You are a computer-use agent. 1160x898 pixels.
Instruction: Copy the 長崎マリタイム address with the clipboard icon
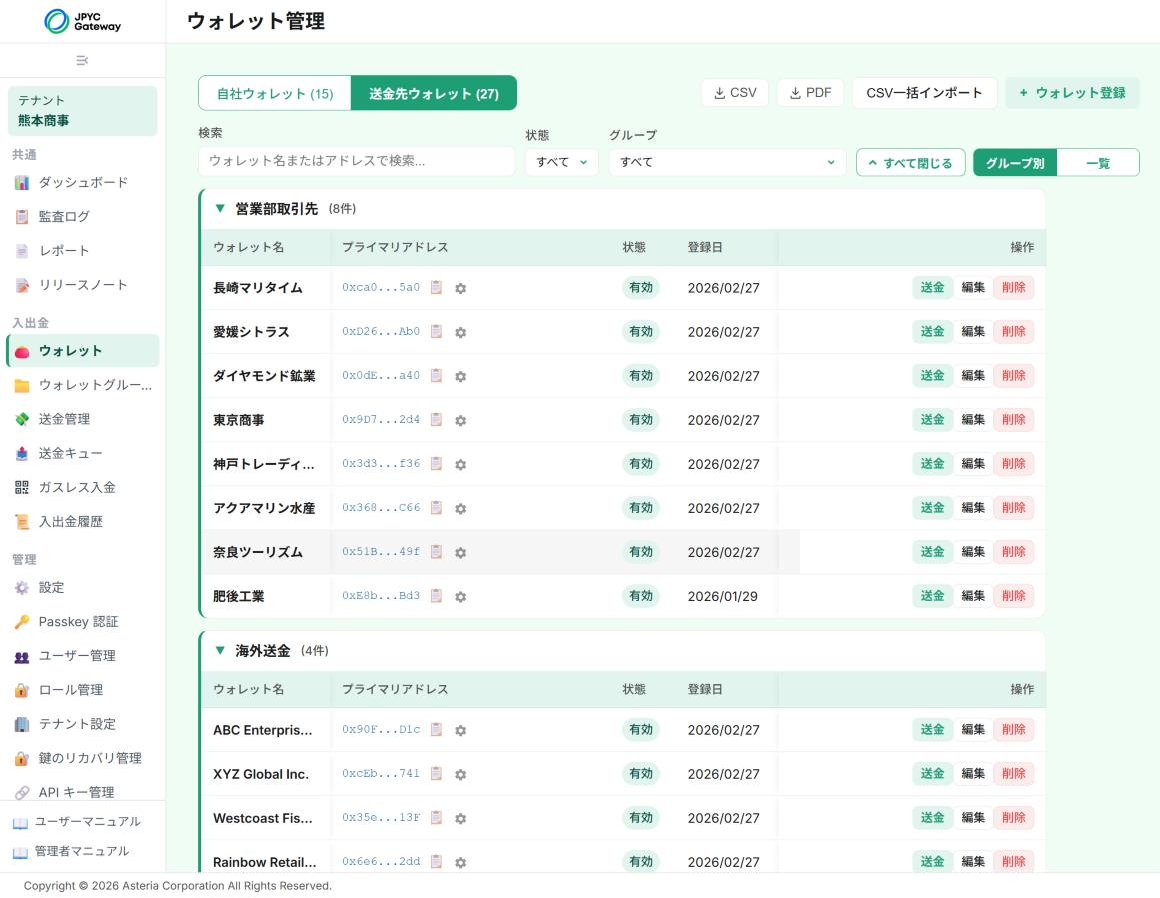(436, 287)
